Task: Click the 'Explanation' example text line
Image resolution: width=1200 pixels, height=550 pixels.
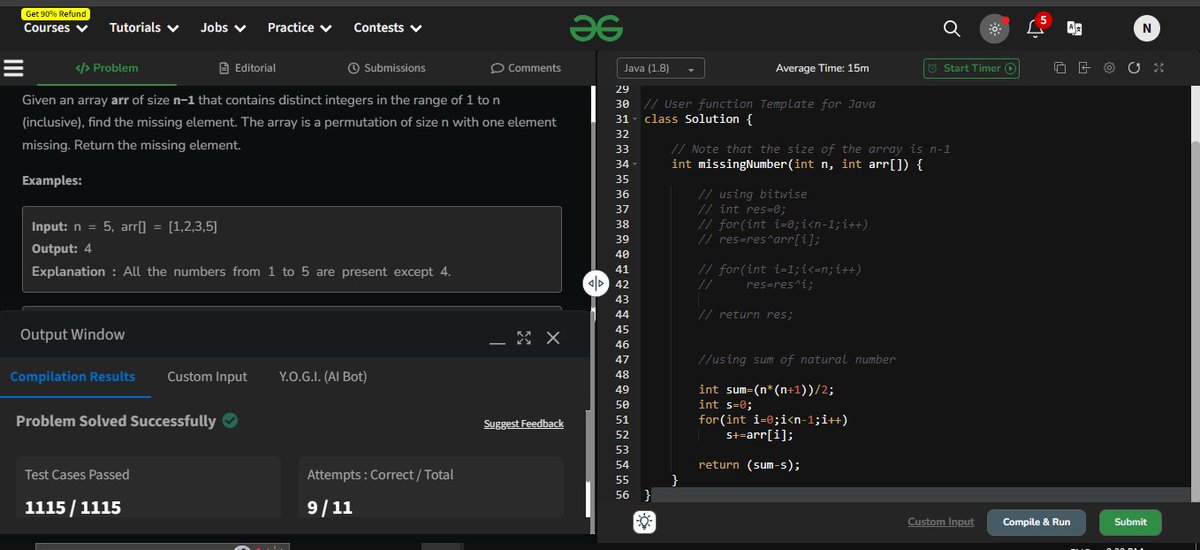Action: (x=241, y=272)
